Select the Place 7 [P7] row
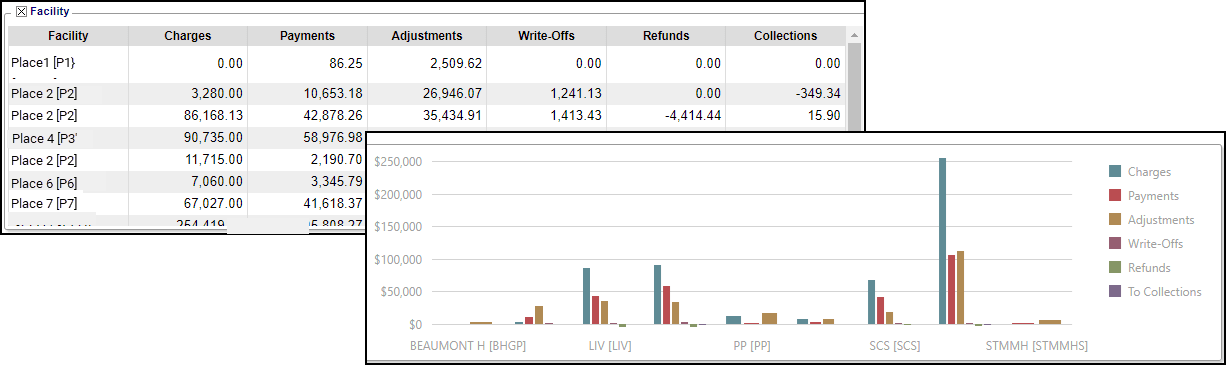The width and height of the screenshot is (1228, 368). (188, 203)
